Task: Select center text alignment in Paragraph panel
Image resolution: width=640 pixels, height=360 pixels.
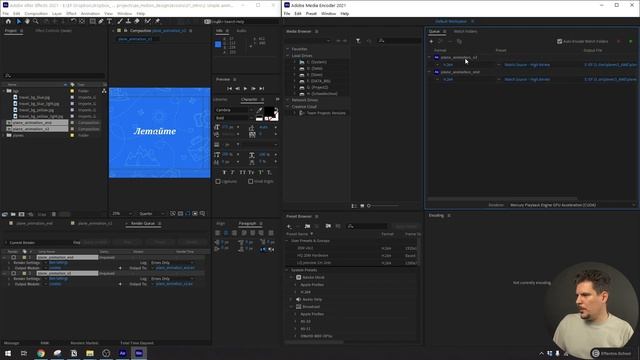Action: [x=226, y=233]
